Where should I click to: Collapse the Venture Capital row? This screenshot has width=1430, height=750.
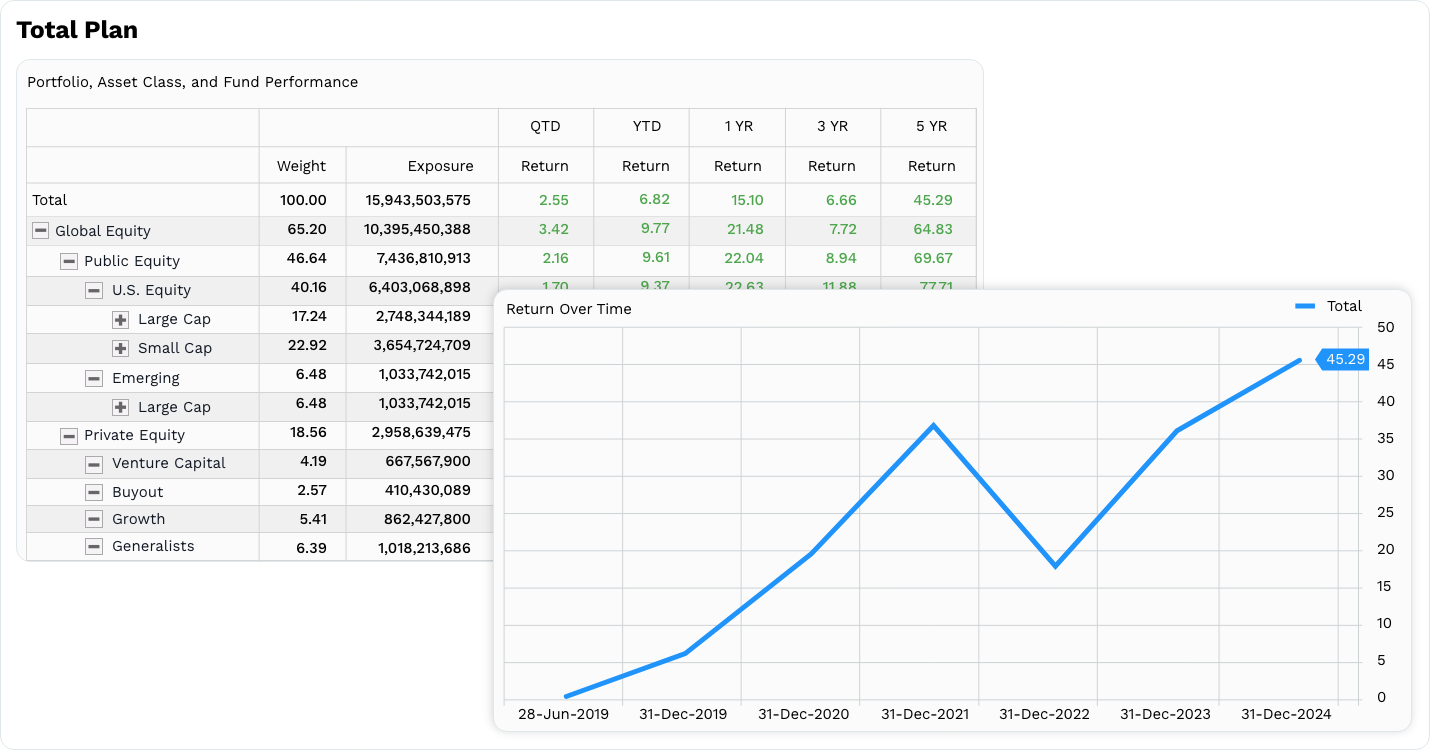coord(93,464)
